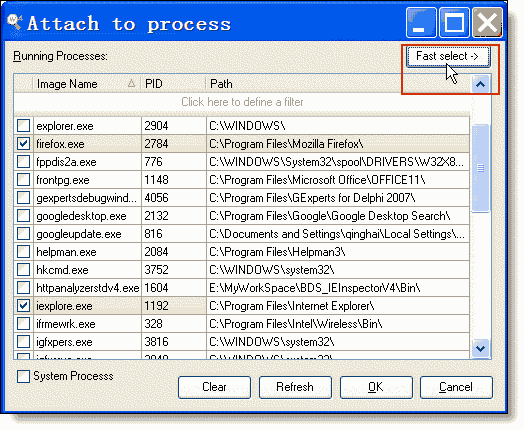Screen dimensions: 524x430
Task: Select the frontpg.exe image name
Action: 63,180
